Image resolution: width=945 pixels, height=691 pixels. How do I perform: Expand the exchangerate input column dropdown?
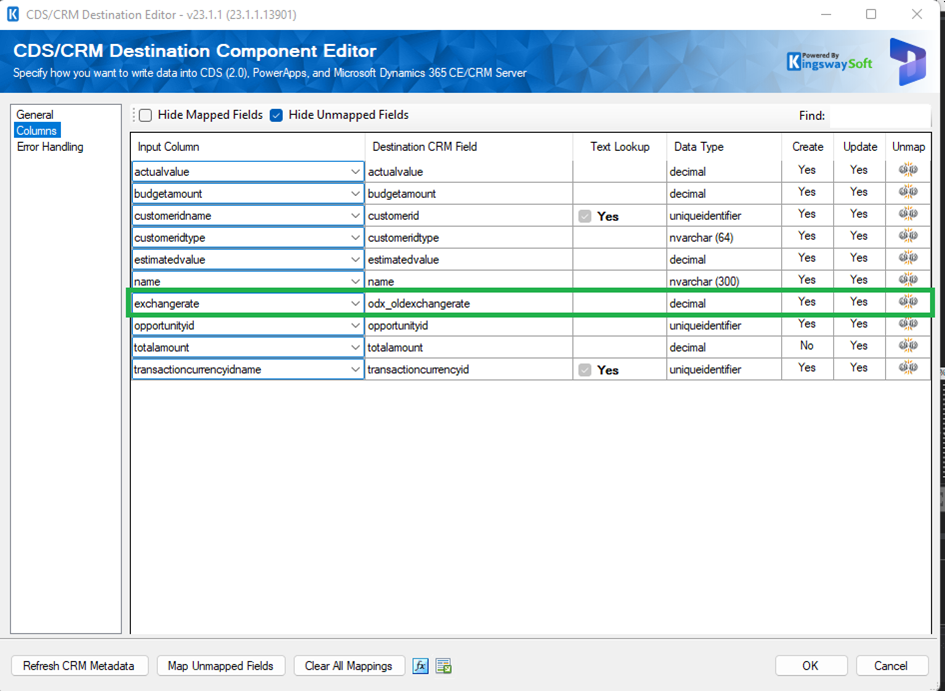point(355,304)
